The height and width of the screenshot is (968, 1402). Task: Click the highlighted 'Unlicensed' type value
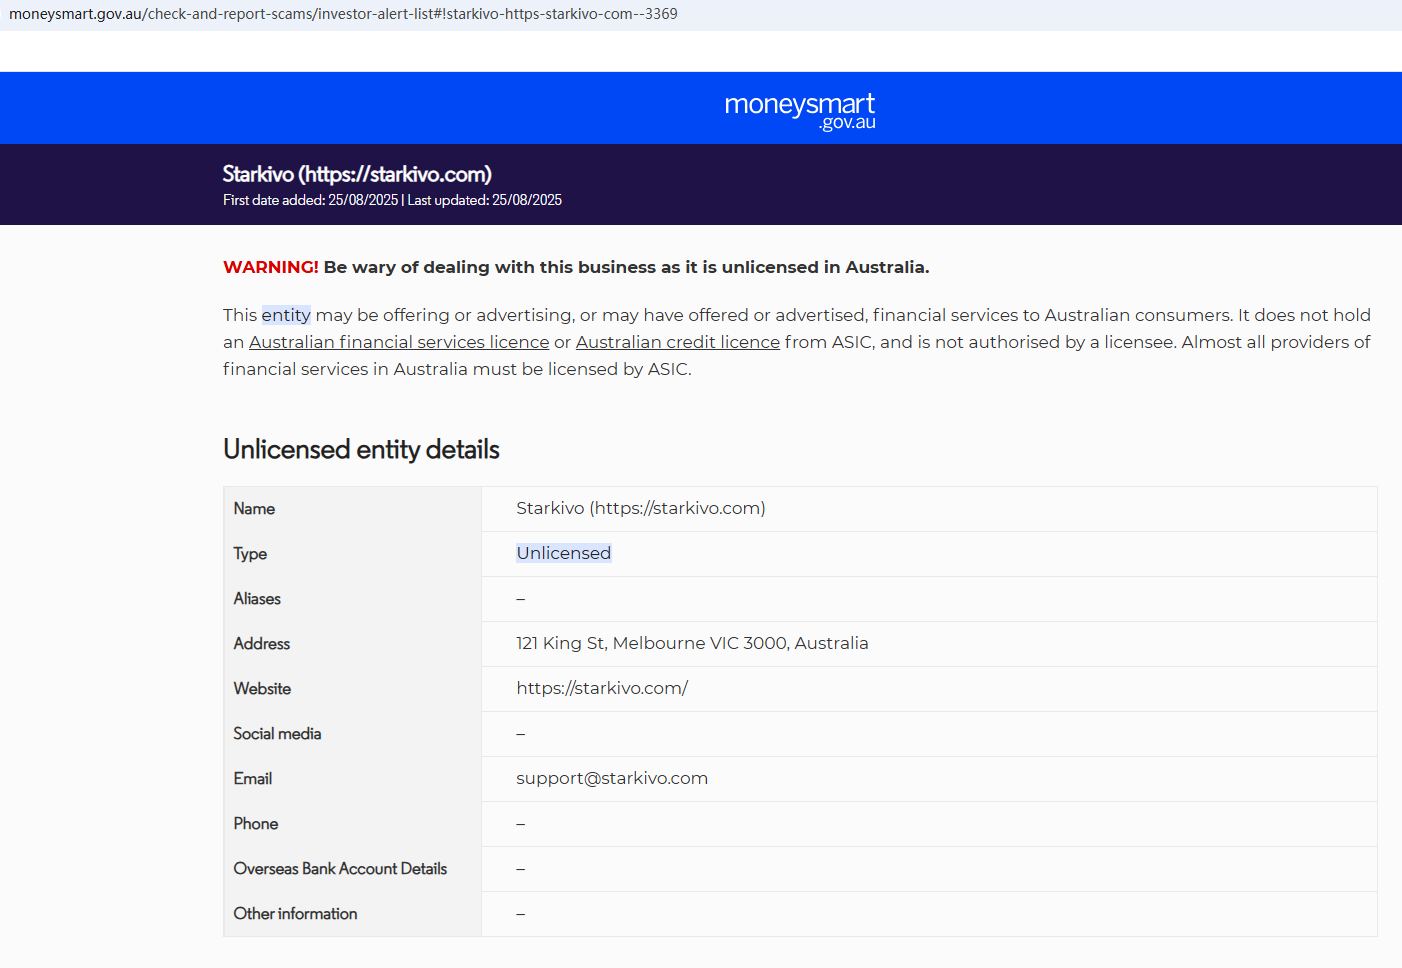point(563,553)
